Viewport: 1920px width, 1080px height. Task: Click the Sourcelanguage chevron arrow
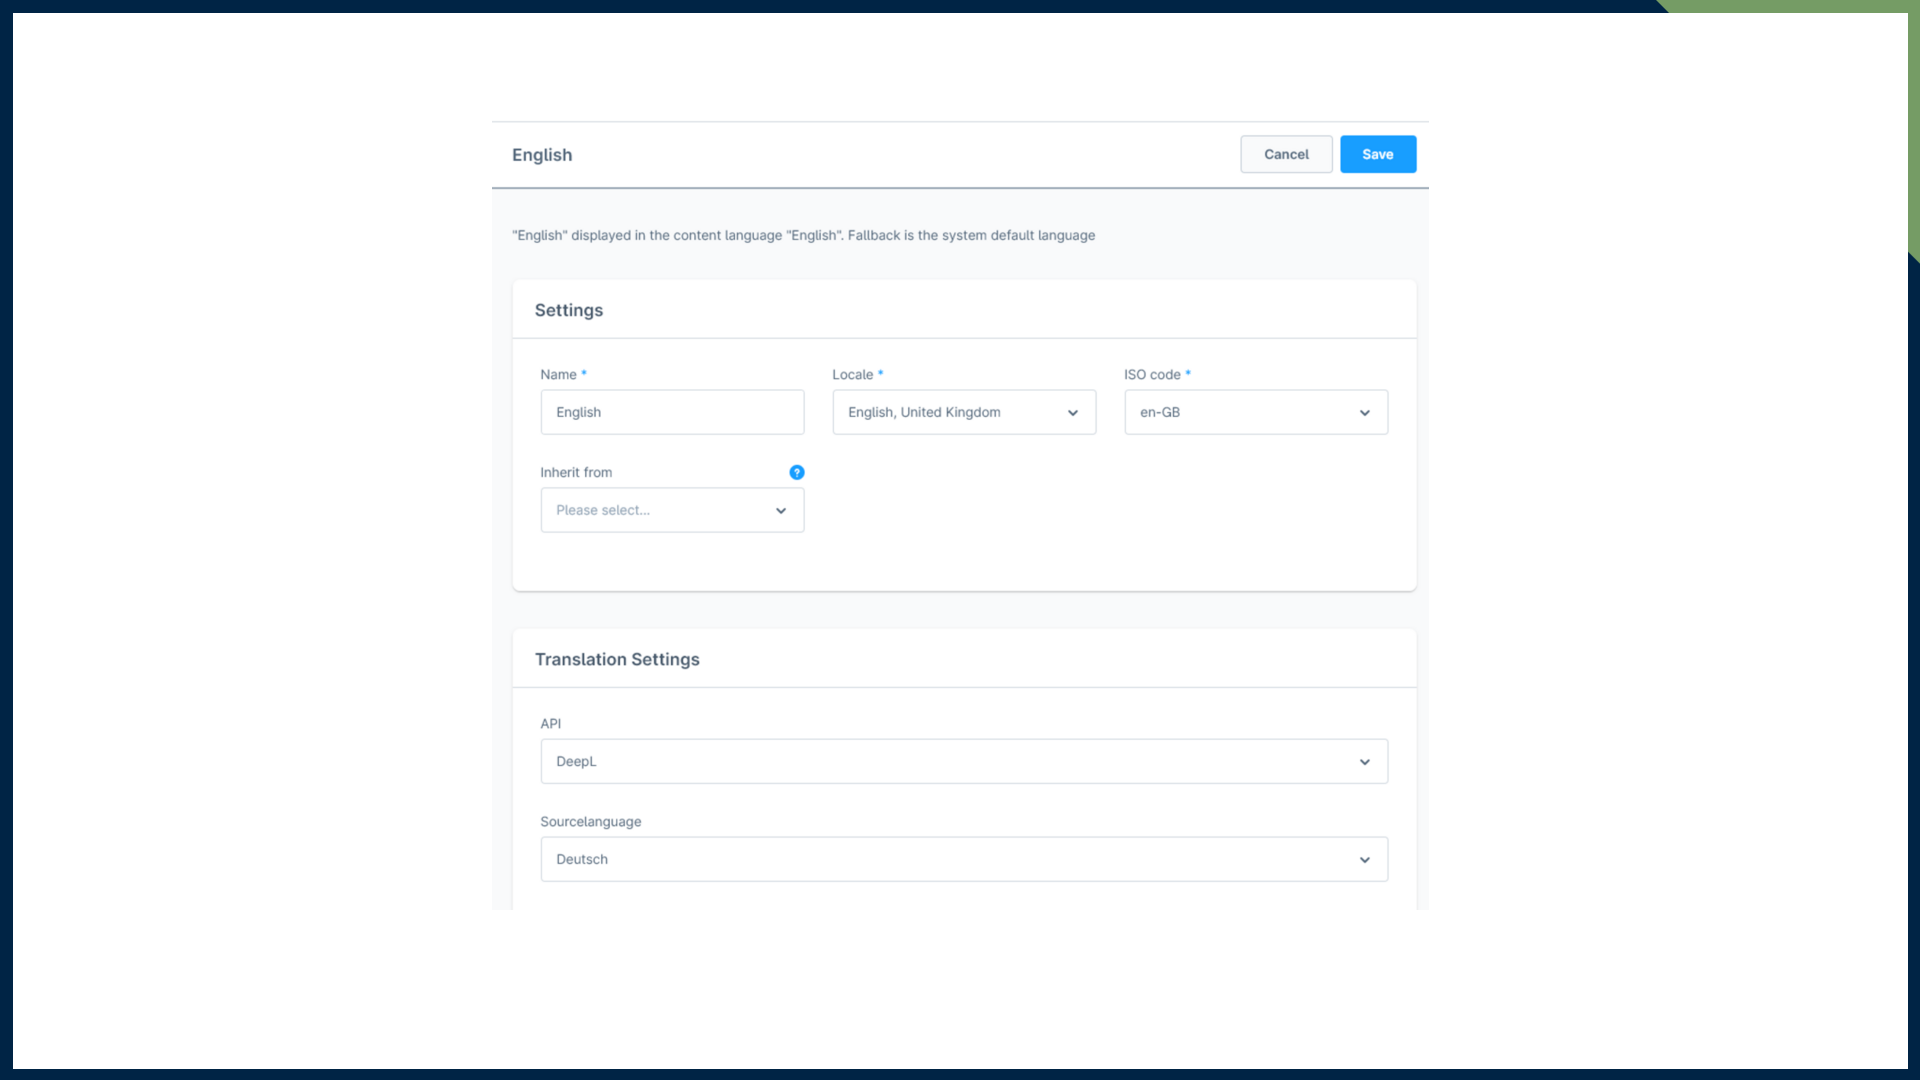(1364, 860)
